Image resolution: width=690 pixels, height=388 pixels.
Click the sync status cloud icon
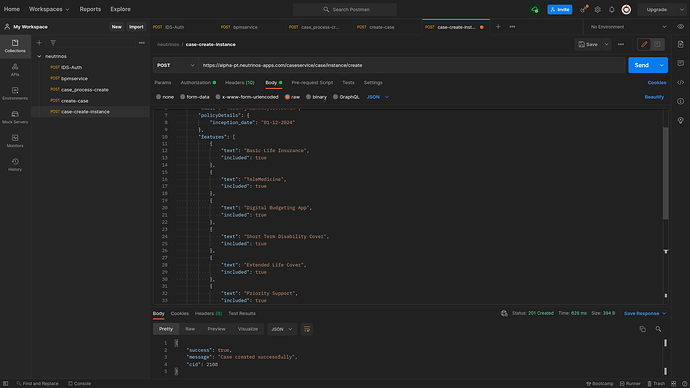(535, 9)
